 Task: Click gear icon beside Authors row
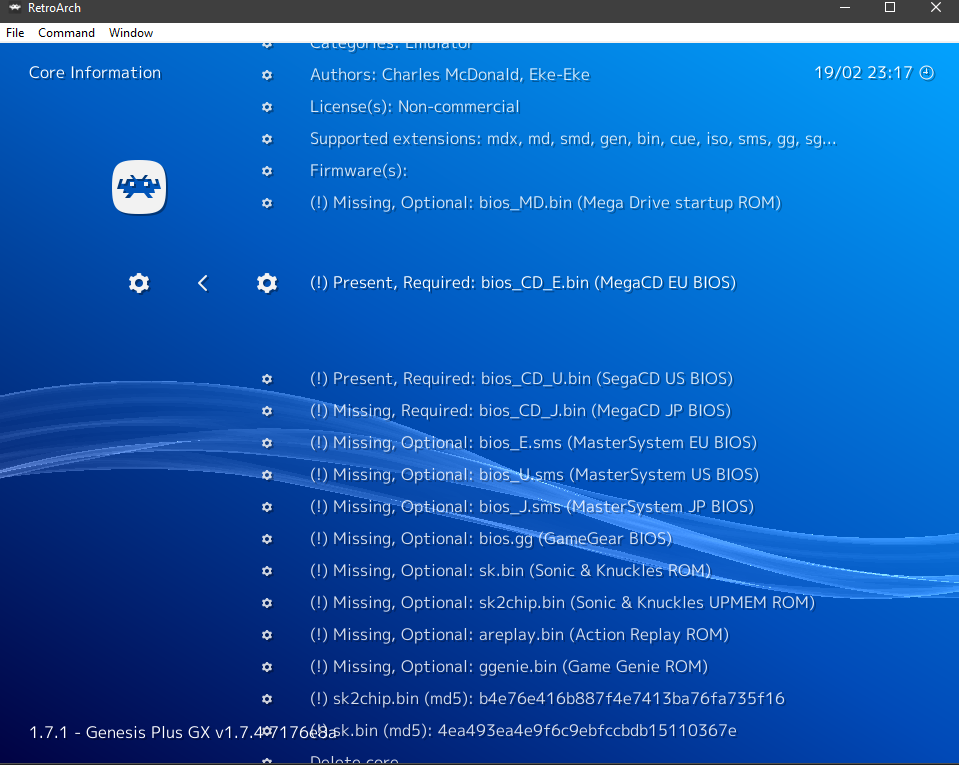point(267,75)
